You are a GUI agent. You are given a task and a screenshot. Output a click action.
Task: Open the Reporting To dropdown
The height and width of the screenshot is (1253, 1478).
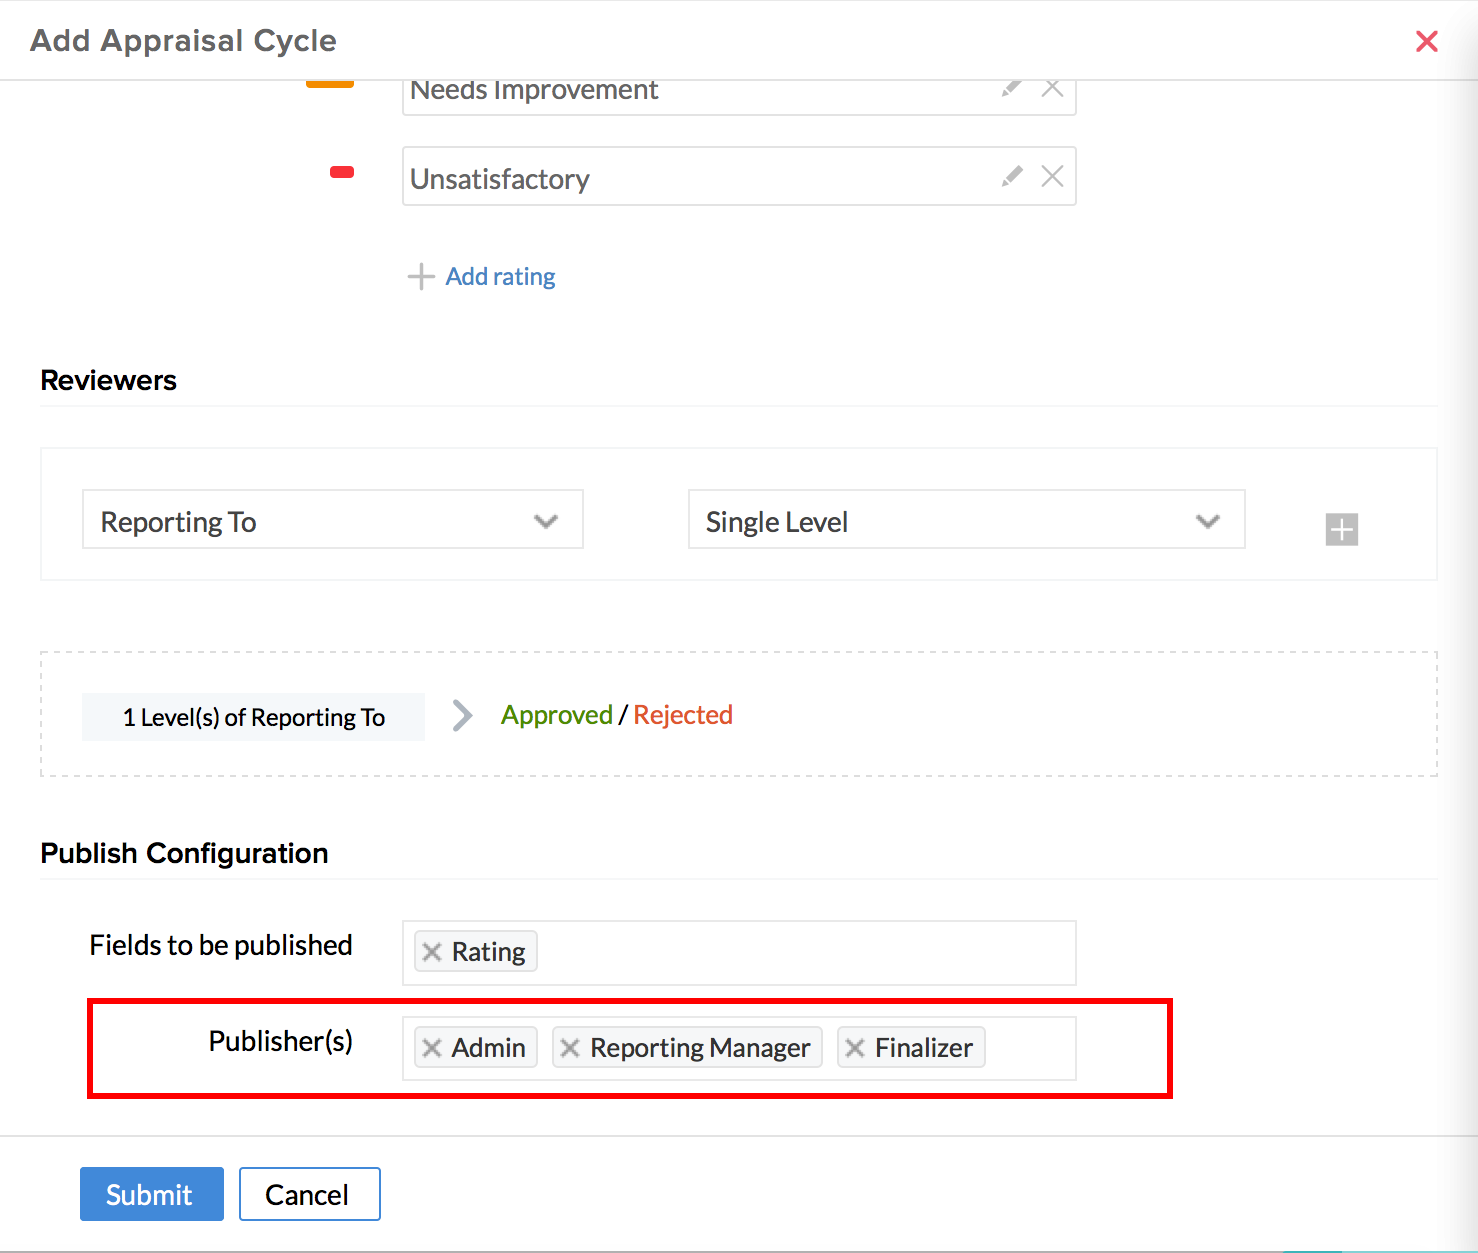[332, 520]
